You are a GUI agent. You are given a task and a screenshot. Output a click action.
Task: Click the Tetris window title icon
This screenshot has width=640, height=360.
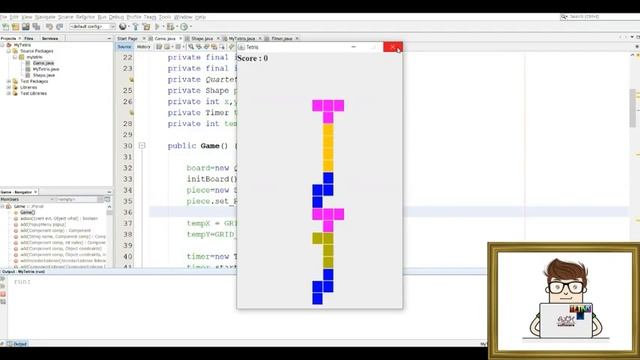click(242, 47)
